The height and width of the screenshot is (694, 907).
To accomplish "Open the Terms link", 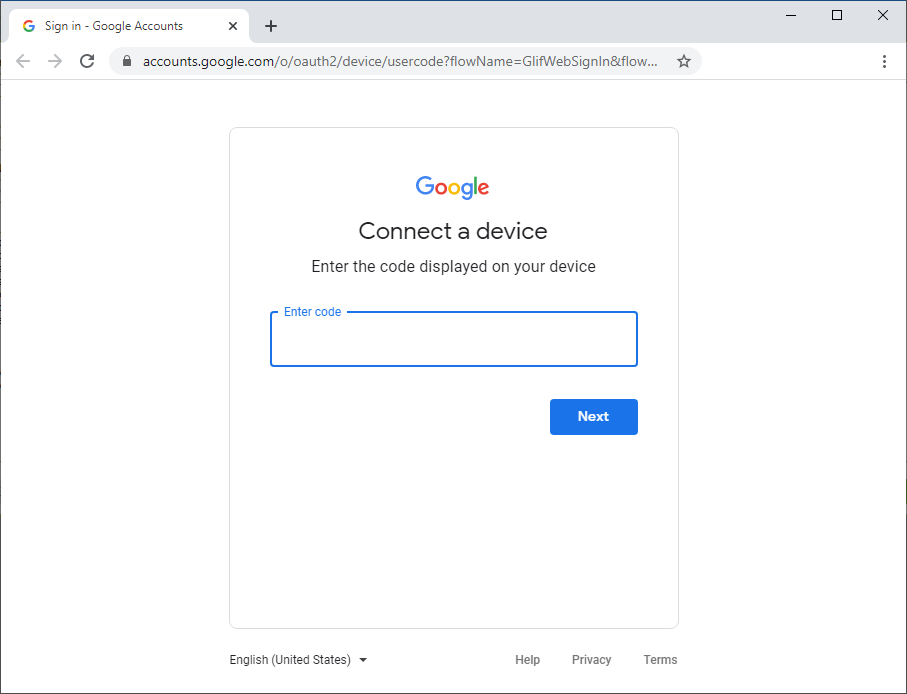I will coord(660,660).
